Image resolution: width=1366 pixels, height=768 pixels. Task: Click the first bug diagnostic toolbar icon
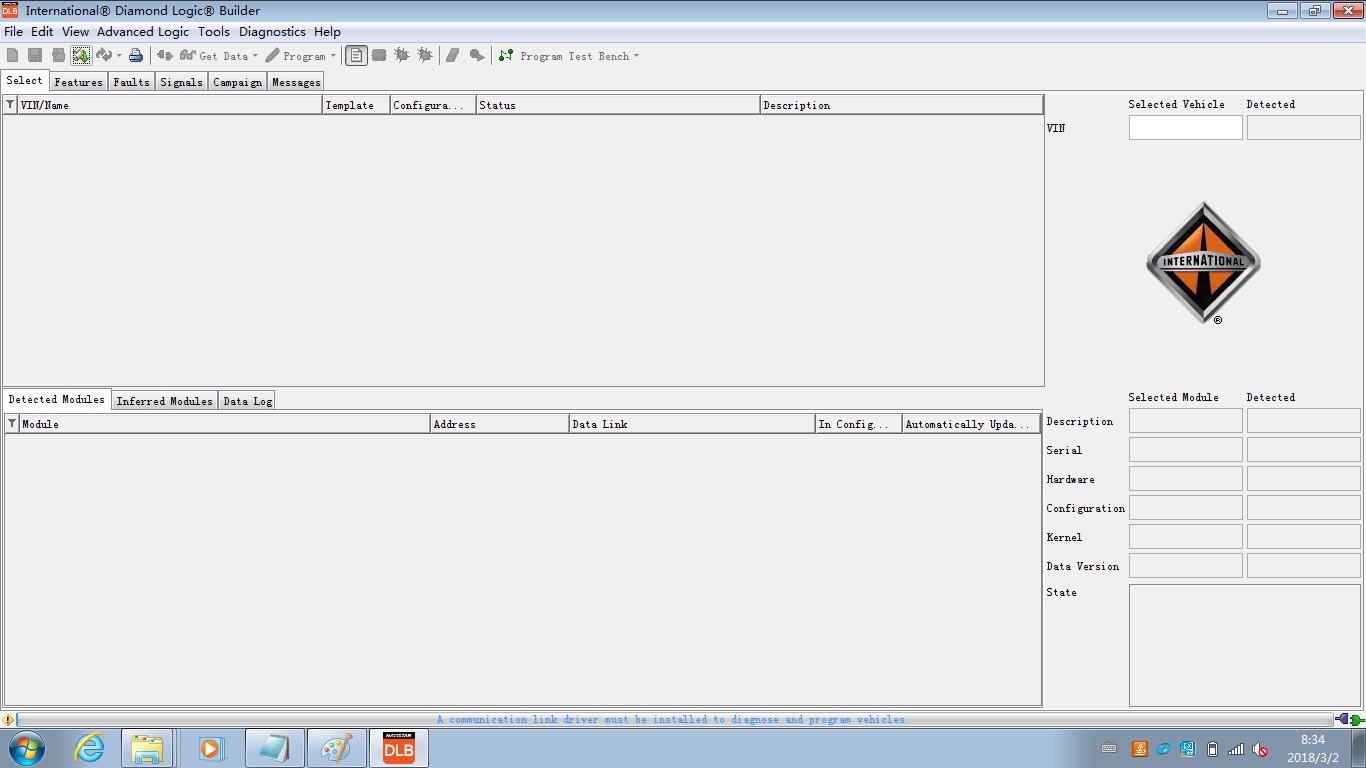pyautogui.click(x=402, y=56)
